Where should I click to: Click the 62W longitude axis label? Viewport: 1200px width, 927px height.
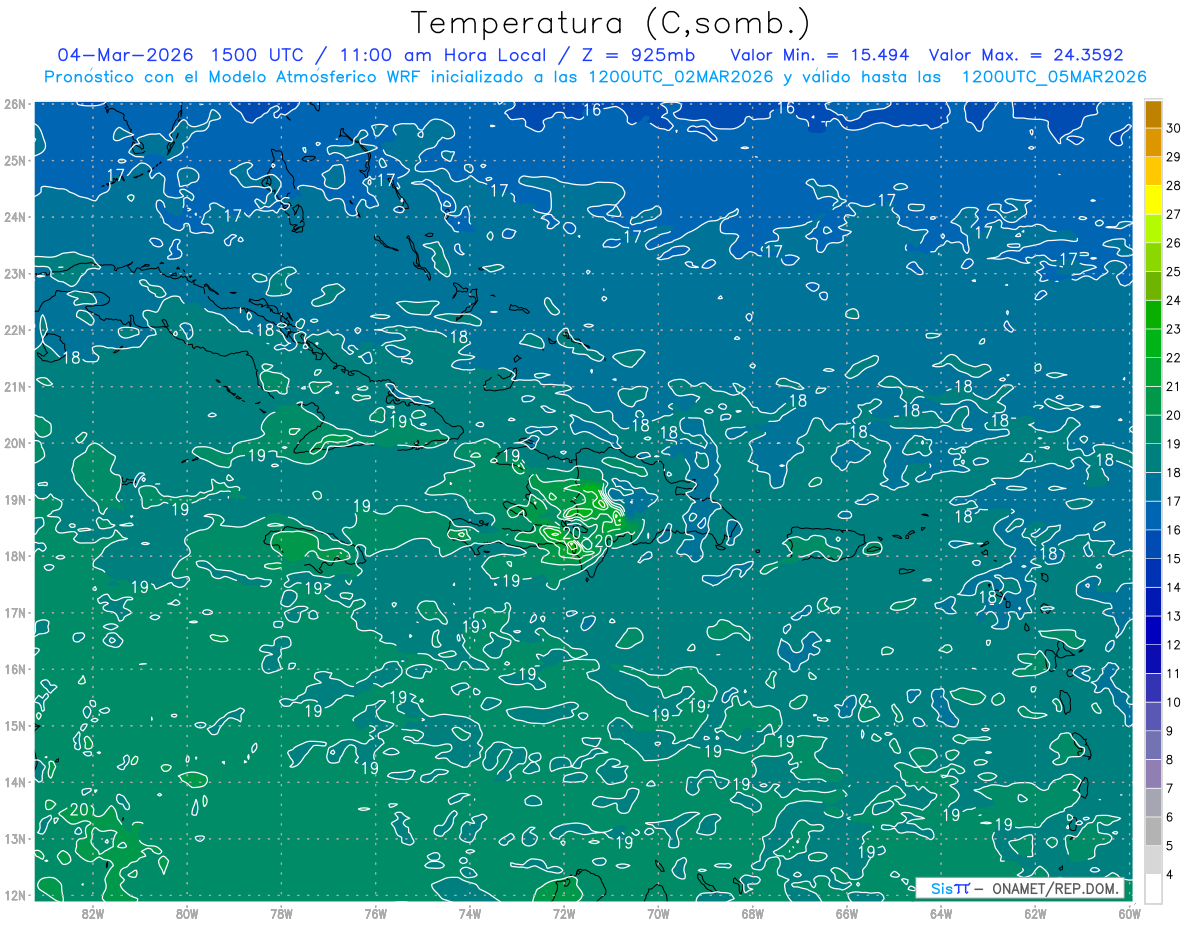tap(1036, 913)
